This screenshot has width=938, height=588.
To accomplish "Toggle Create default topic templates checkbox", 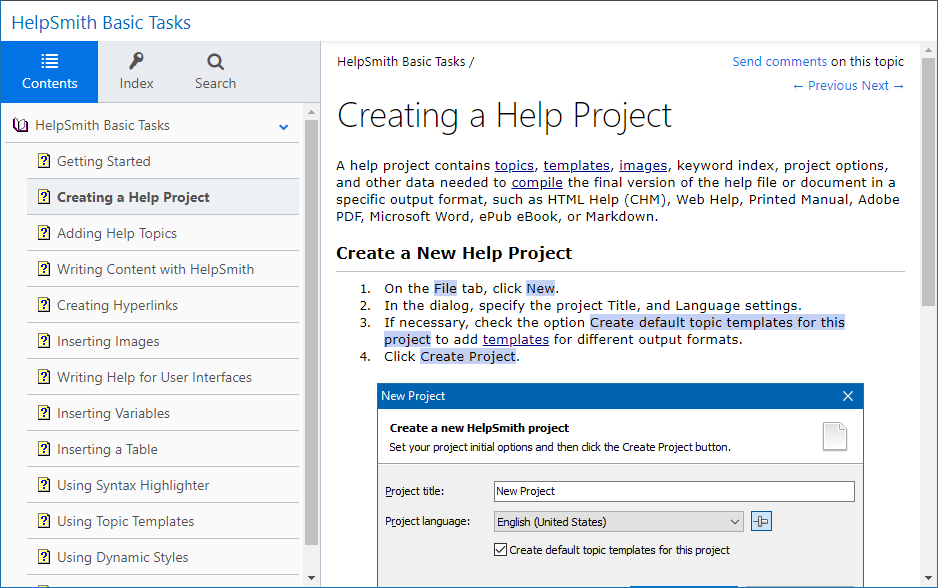I will pyautogui.click(x=501, y=550).
